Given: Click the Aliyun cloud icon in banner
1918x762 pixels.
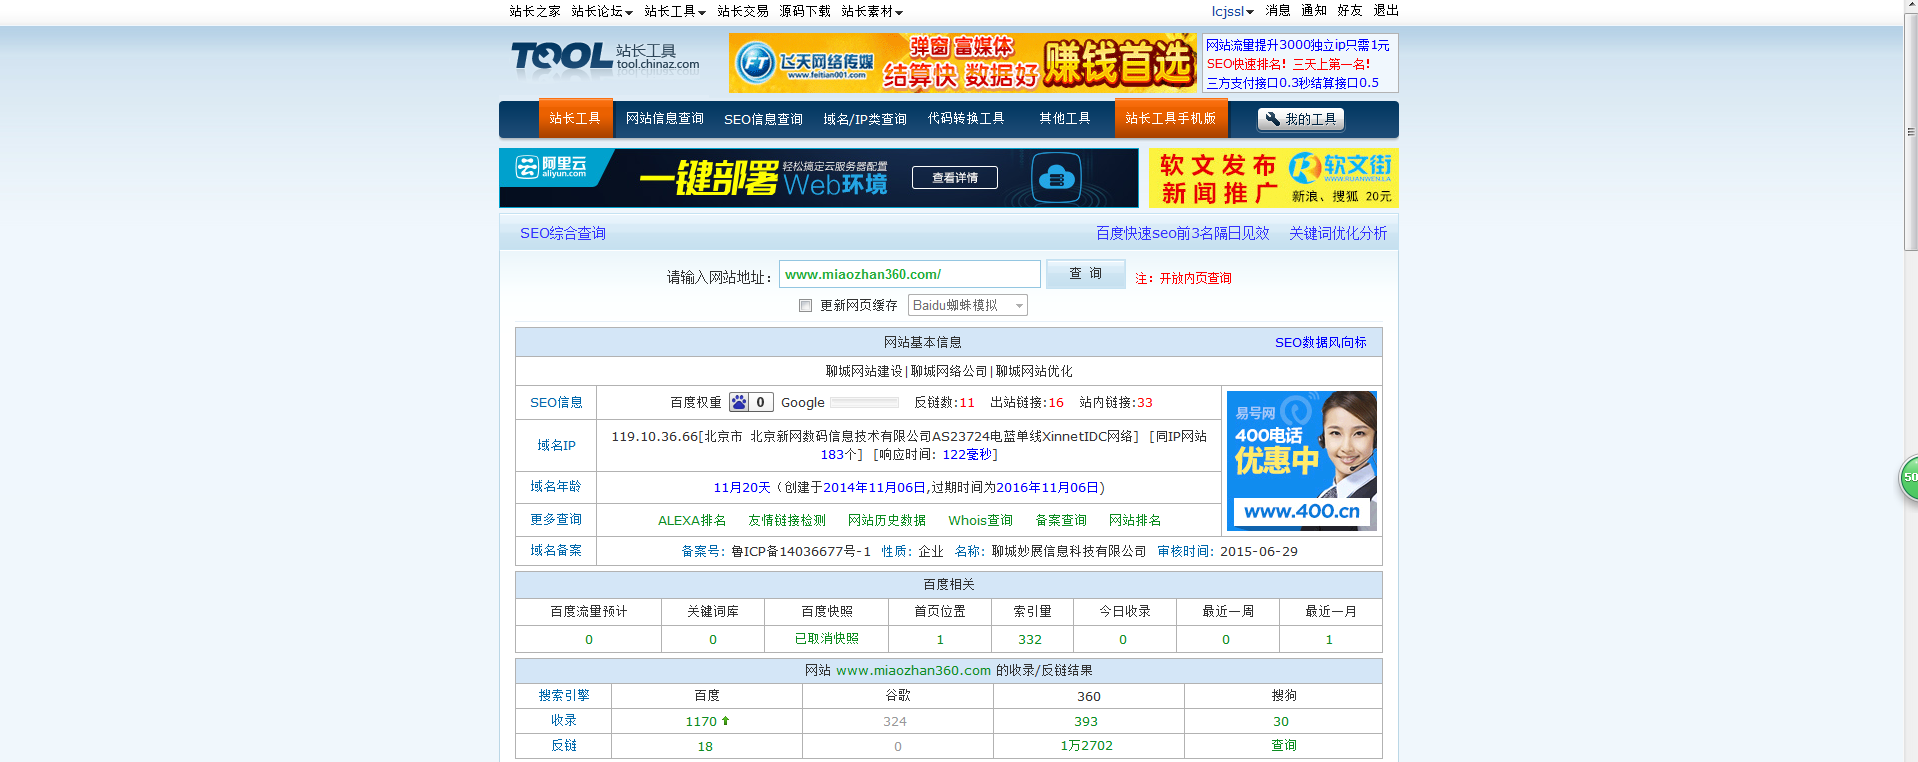Looking at the screenshot, I should pyautogui.click(x=1056, y=178).
